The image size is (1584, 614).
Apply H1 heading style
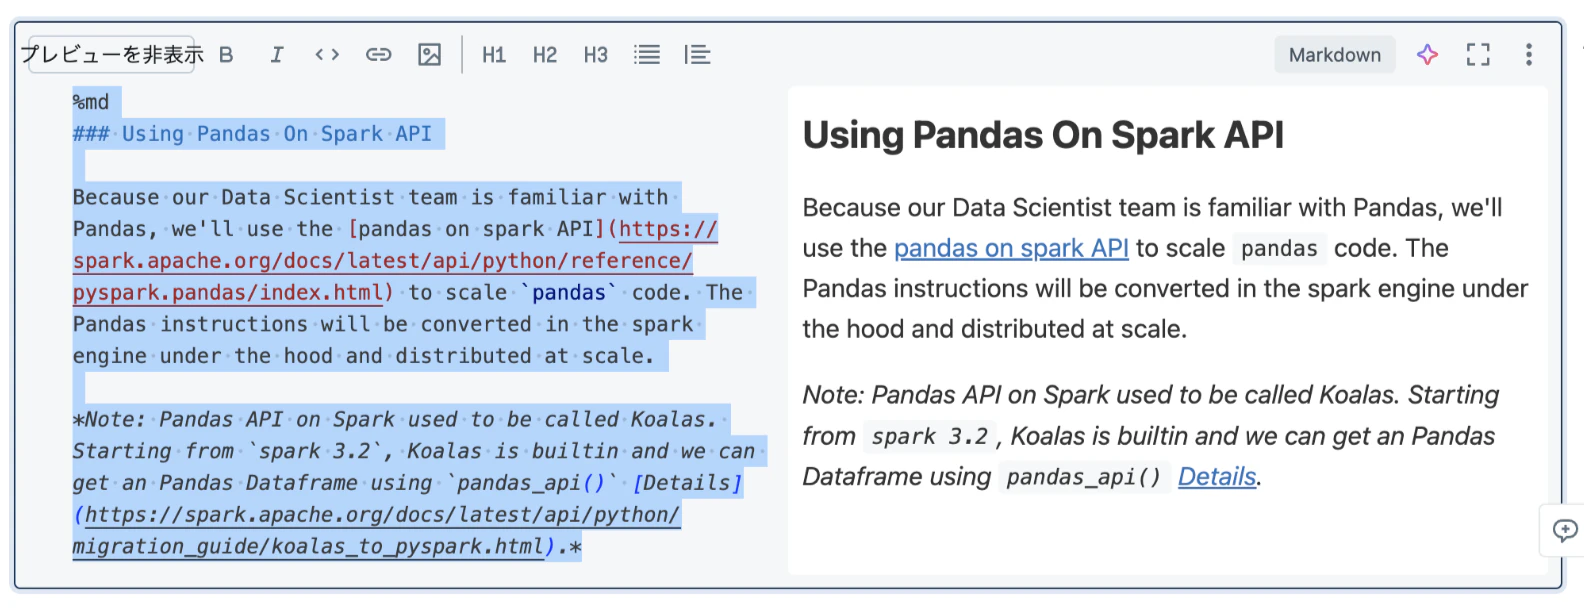pyautogui.click(x=494, y=55)
